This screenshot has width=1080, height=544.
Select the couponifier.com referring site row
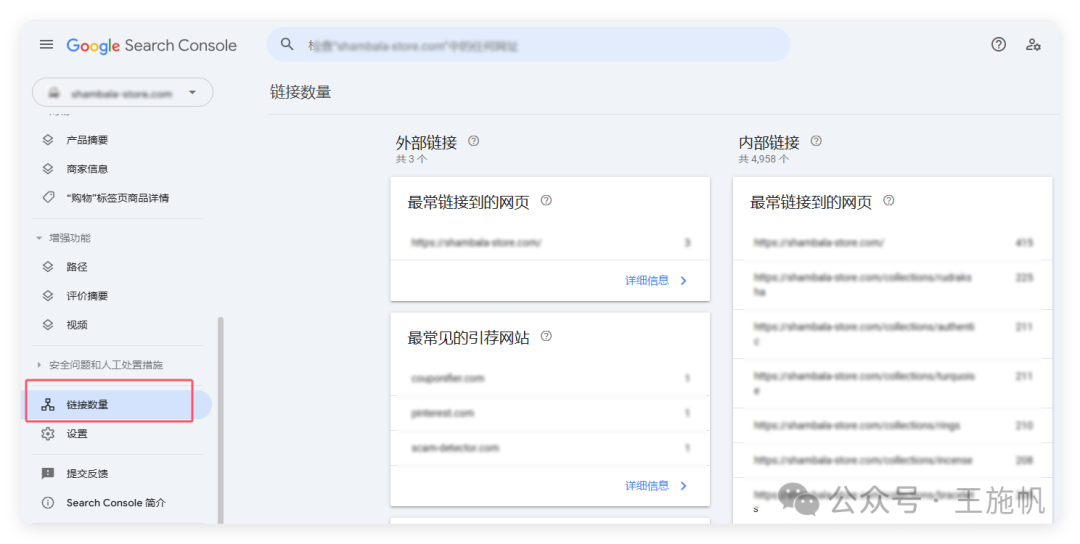[x=550, y=378]
